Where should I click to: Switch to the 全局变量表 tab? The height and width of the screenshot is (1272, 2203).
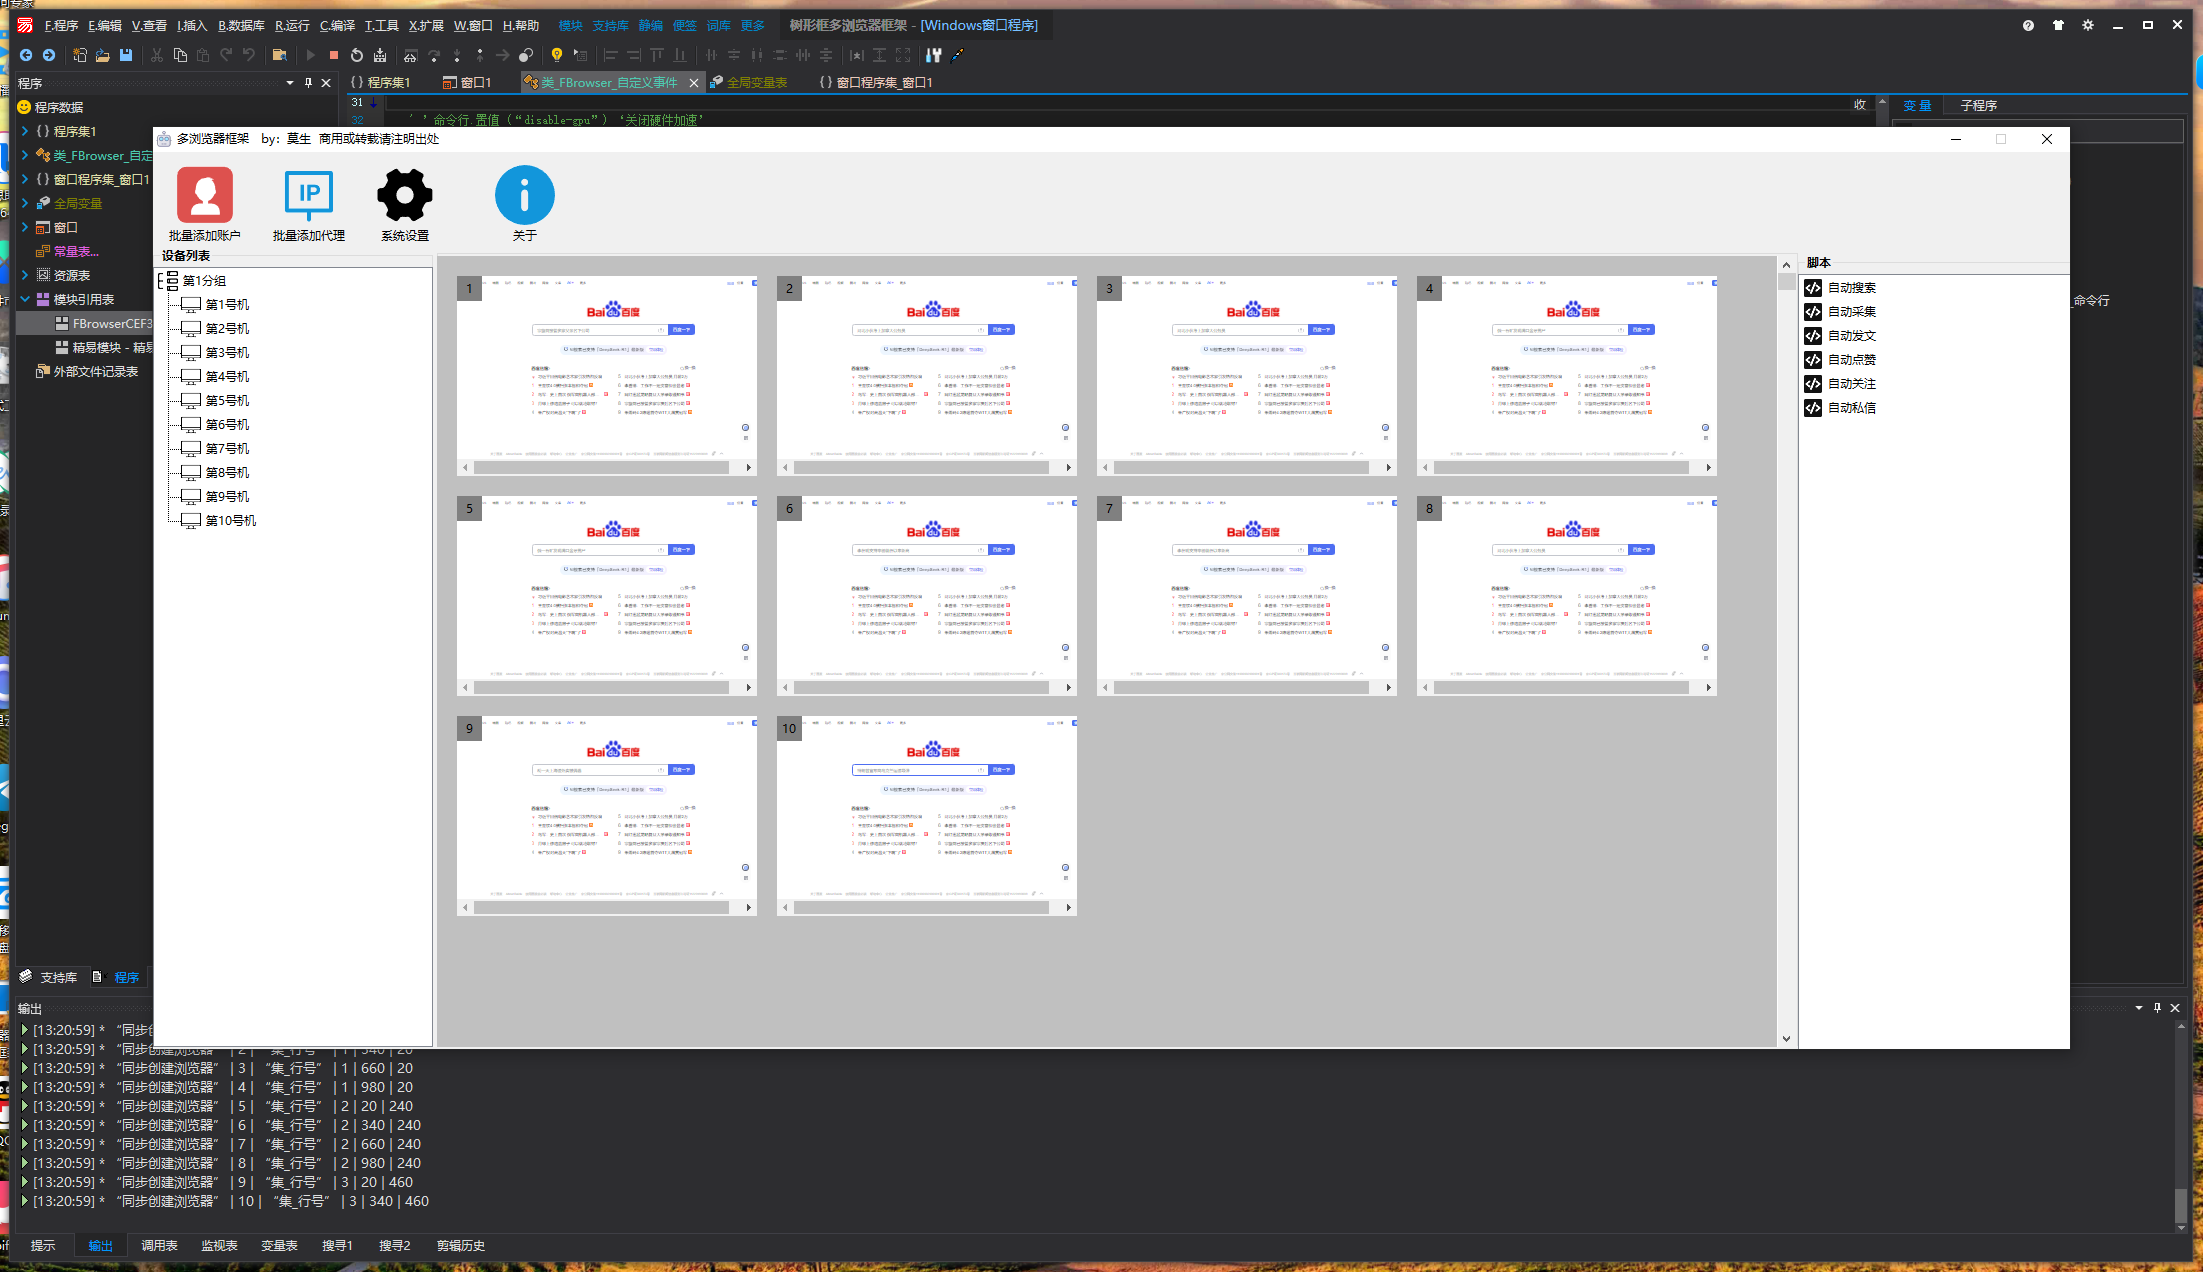(756, 83)
